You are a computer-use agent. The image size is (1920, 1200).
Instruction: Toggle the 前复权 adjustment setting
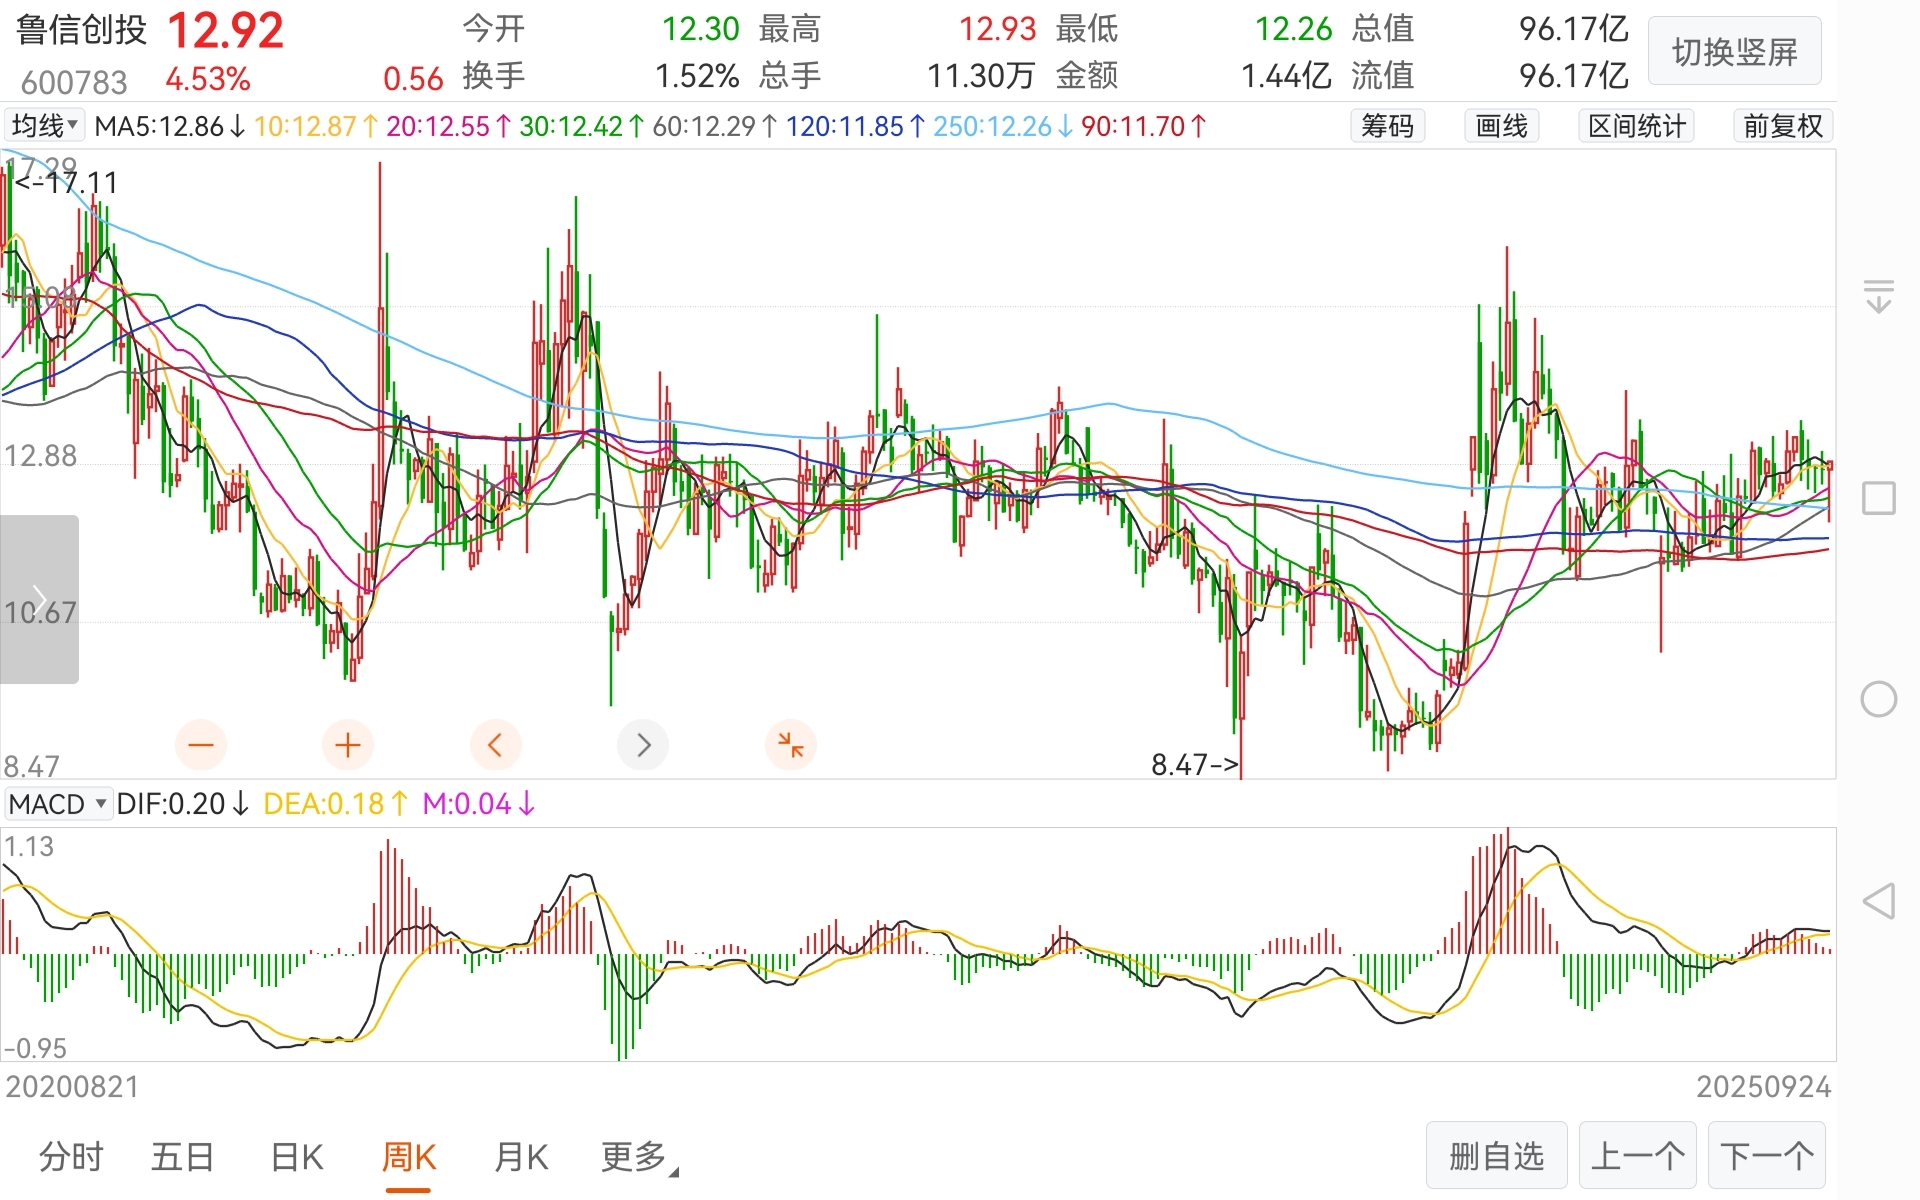click(1783, 126)
